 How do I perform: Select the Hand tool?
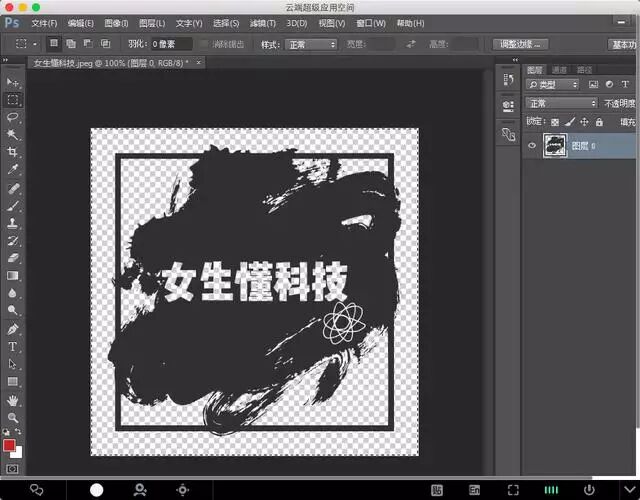(x=12, y=400)
